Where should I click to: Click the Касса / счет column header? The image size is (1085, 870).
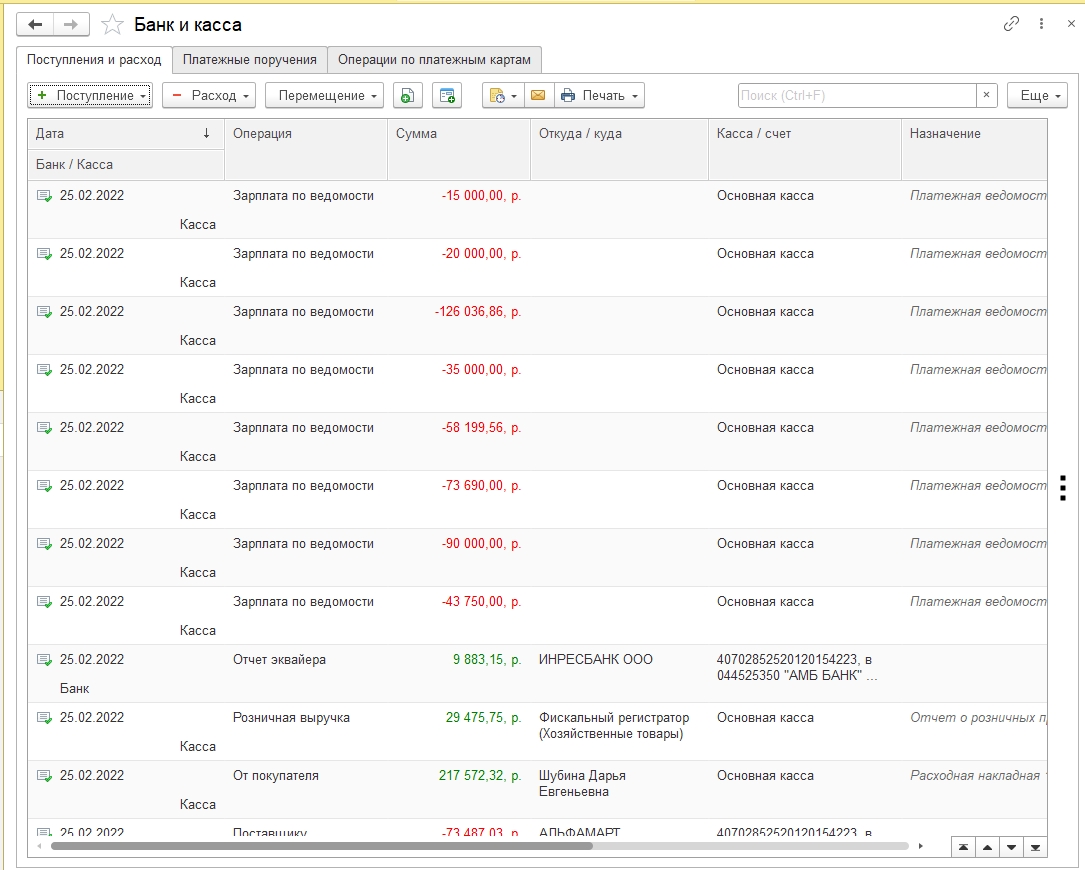tap(805, 149)
